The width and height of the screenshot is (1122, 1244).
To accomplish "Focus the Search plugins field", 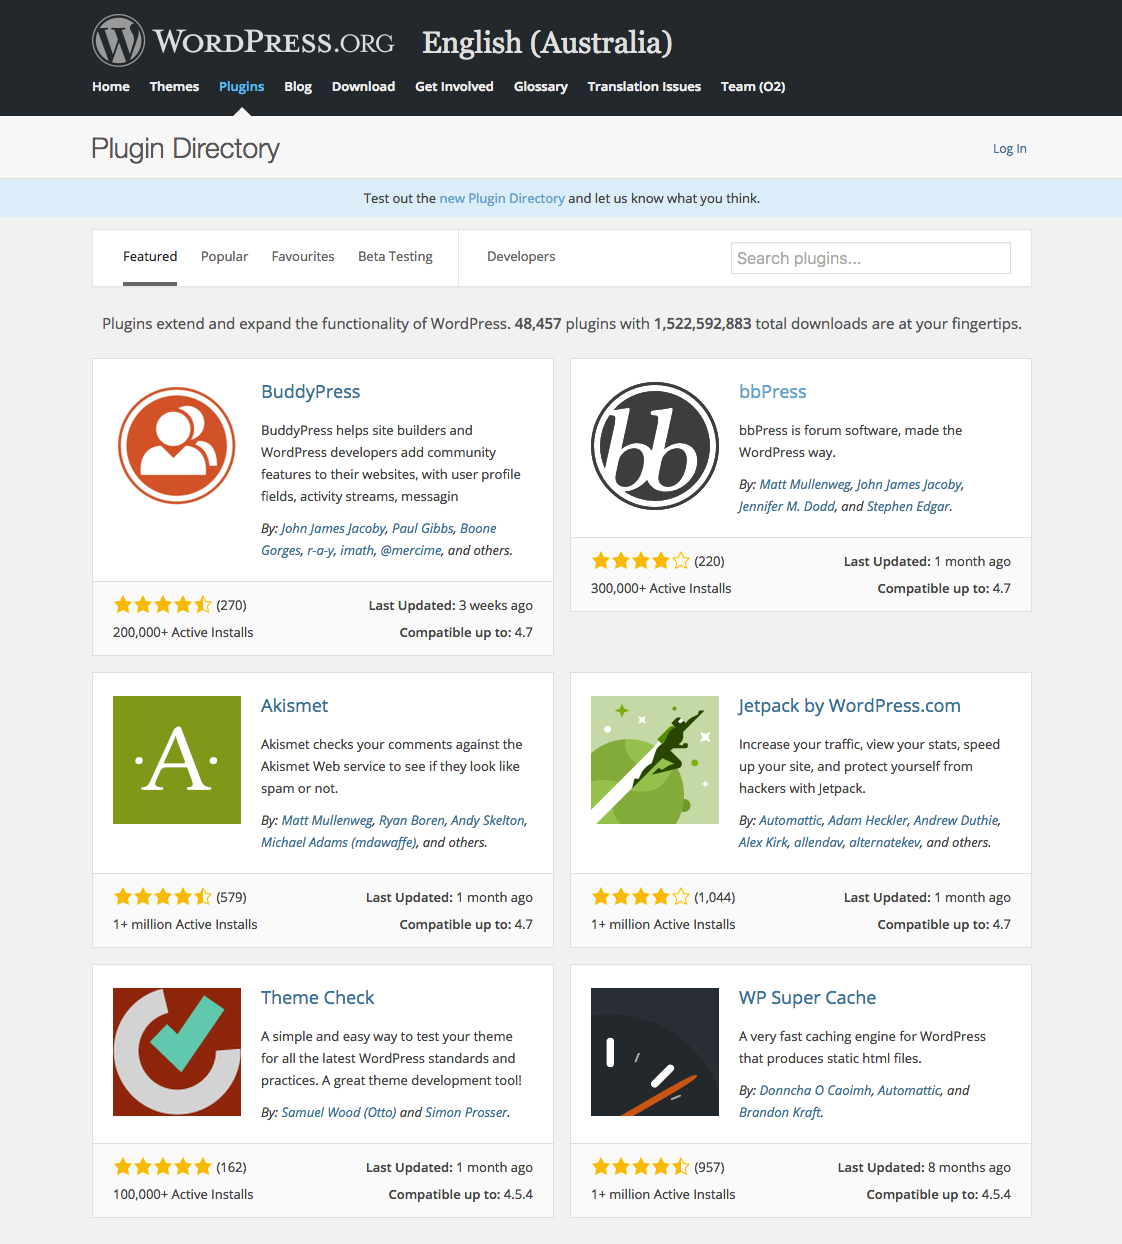I will tap(871, 258).
